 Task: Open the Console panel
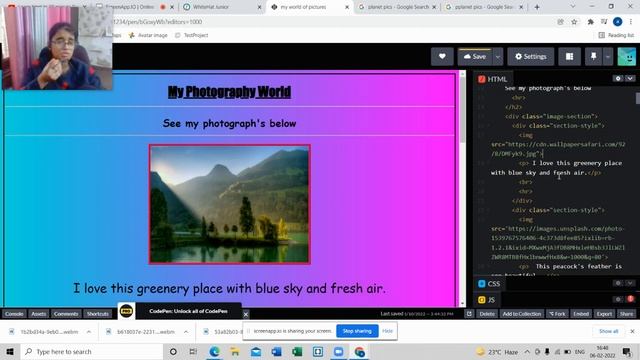coord(14,314)
